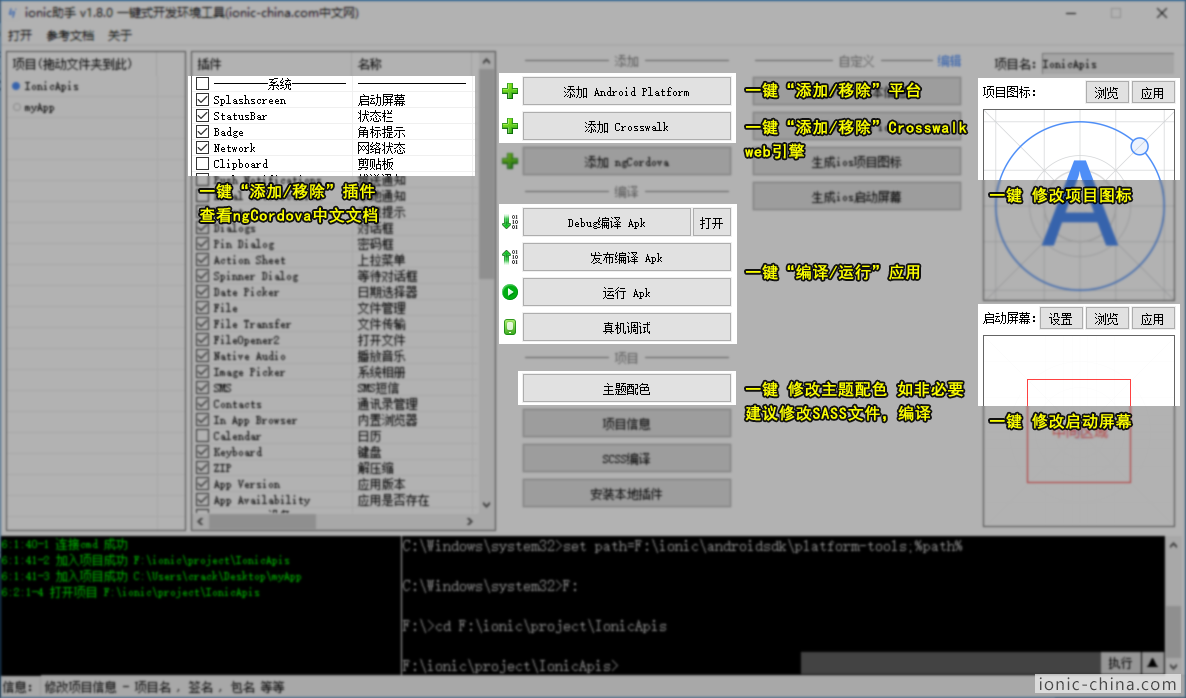Open the 参考文档 menu
1186x698 pixels.
[70, 36]
